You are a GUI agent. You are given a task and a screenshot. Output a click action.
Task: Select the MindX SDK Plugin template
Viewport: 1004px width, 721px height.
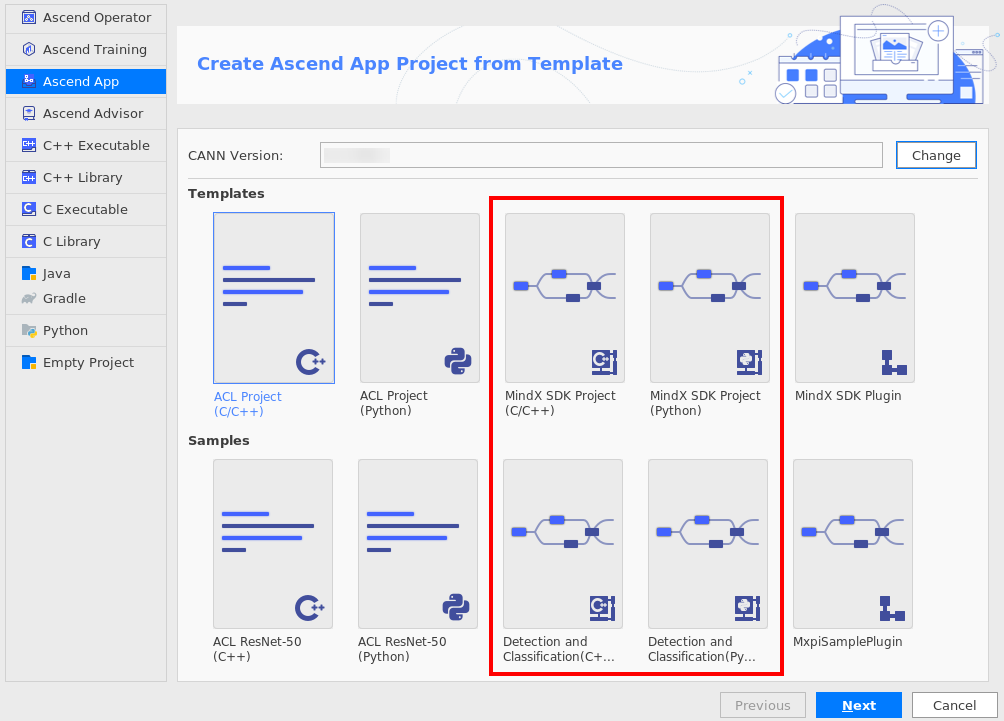point(855,298)
